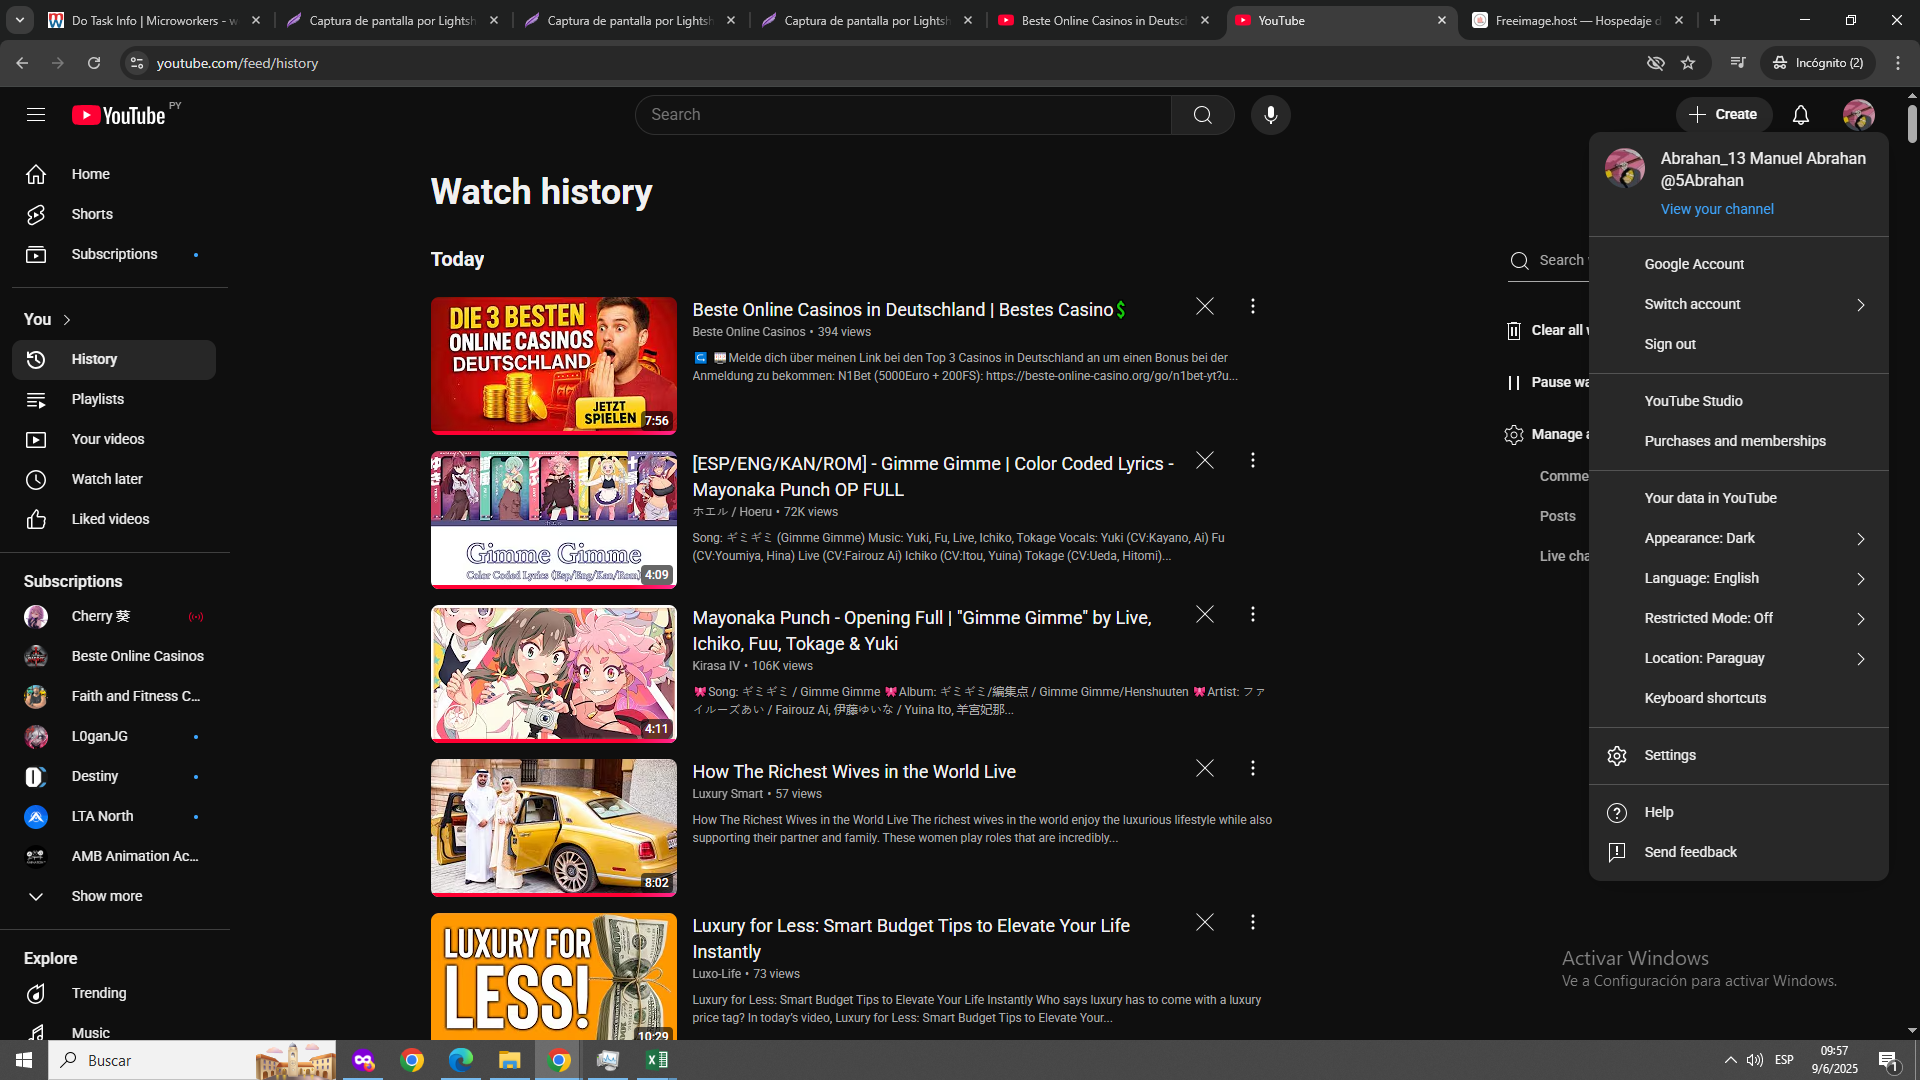
Task: Click the Create button
Action: tap(1724, 115)
